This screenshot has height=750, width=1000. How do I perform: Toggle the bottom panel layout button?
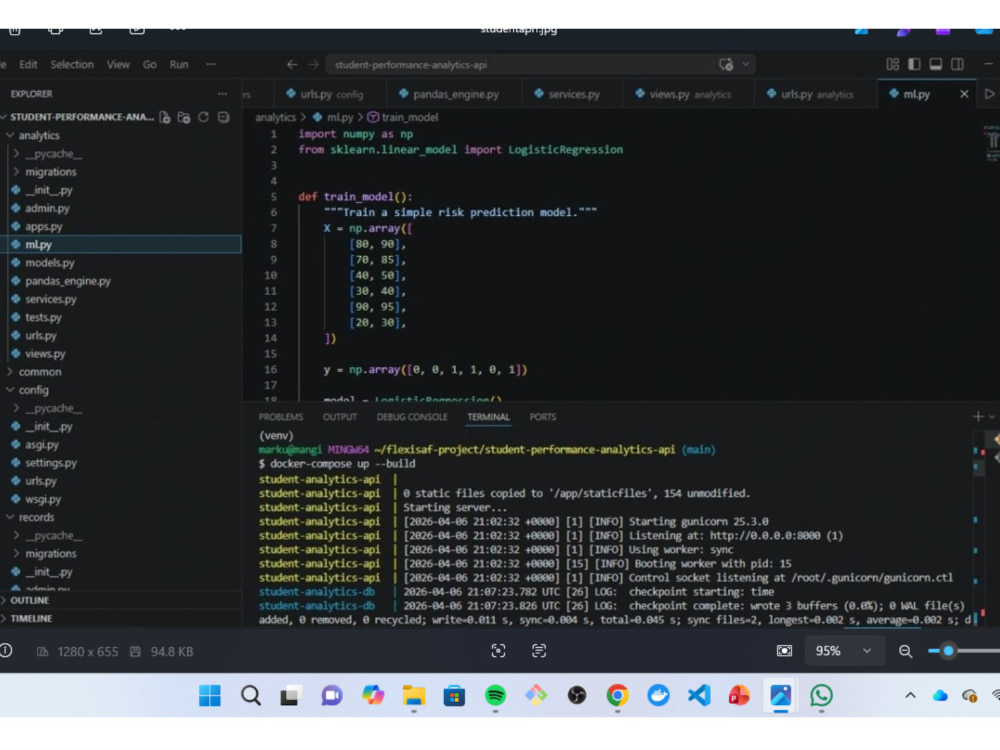coord(936,64)
